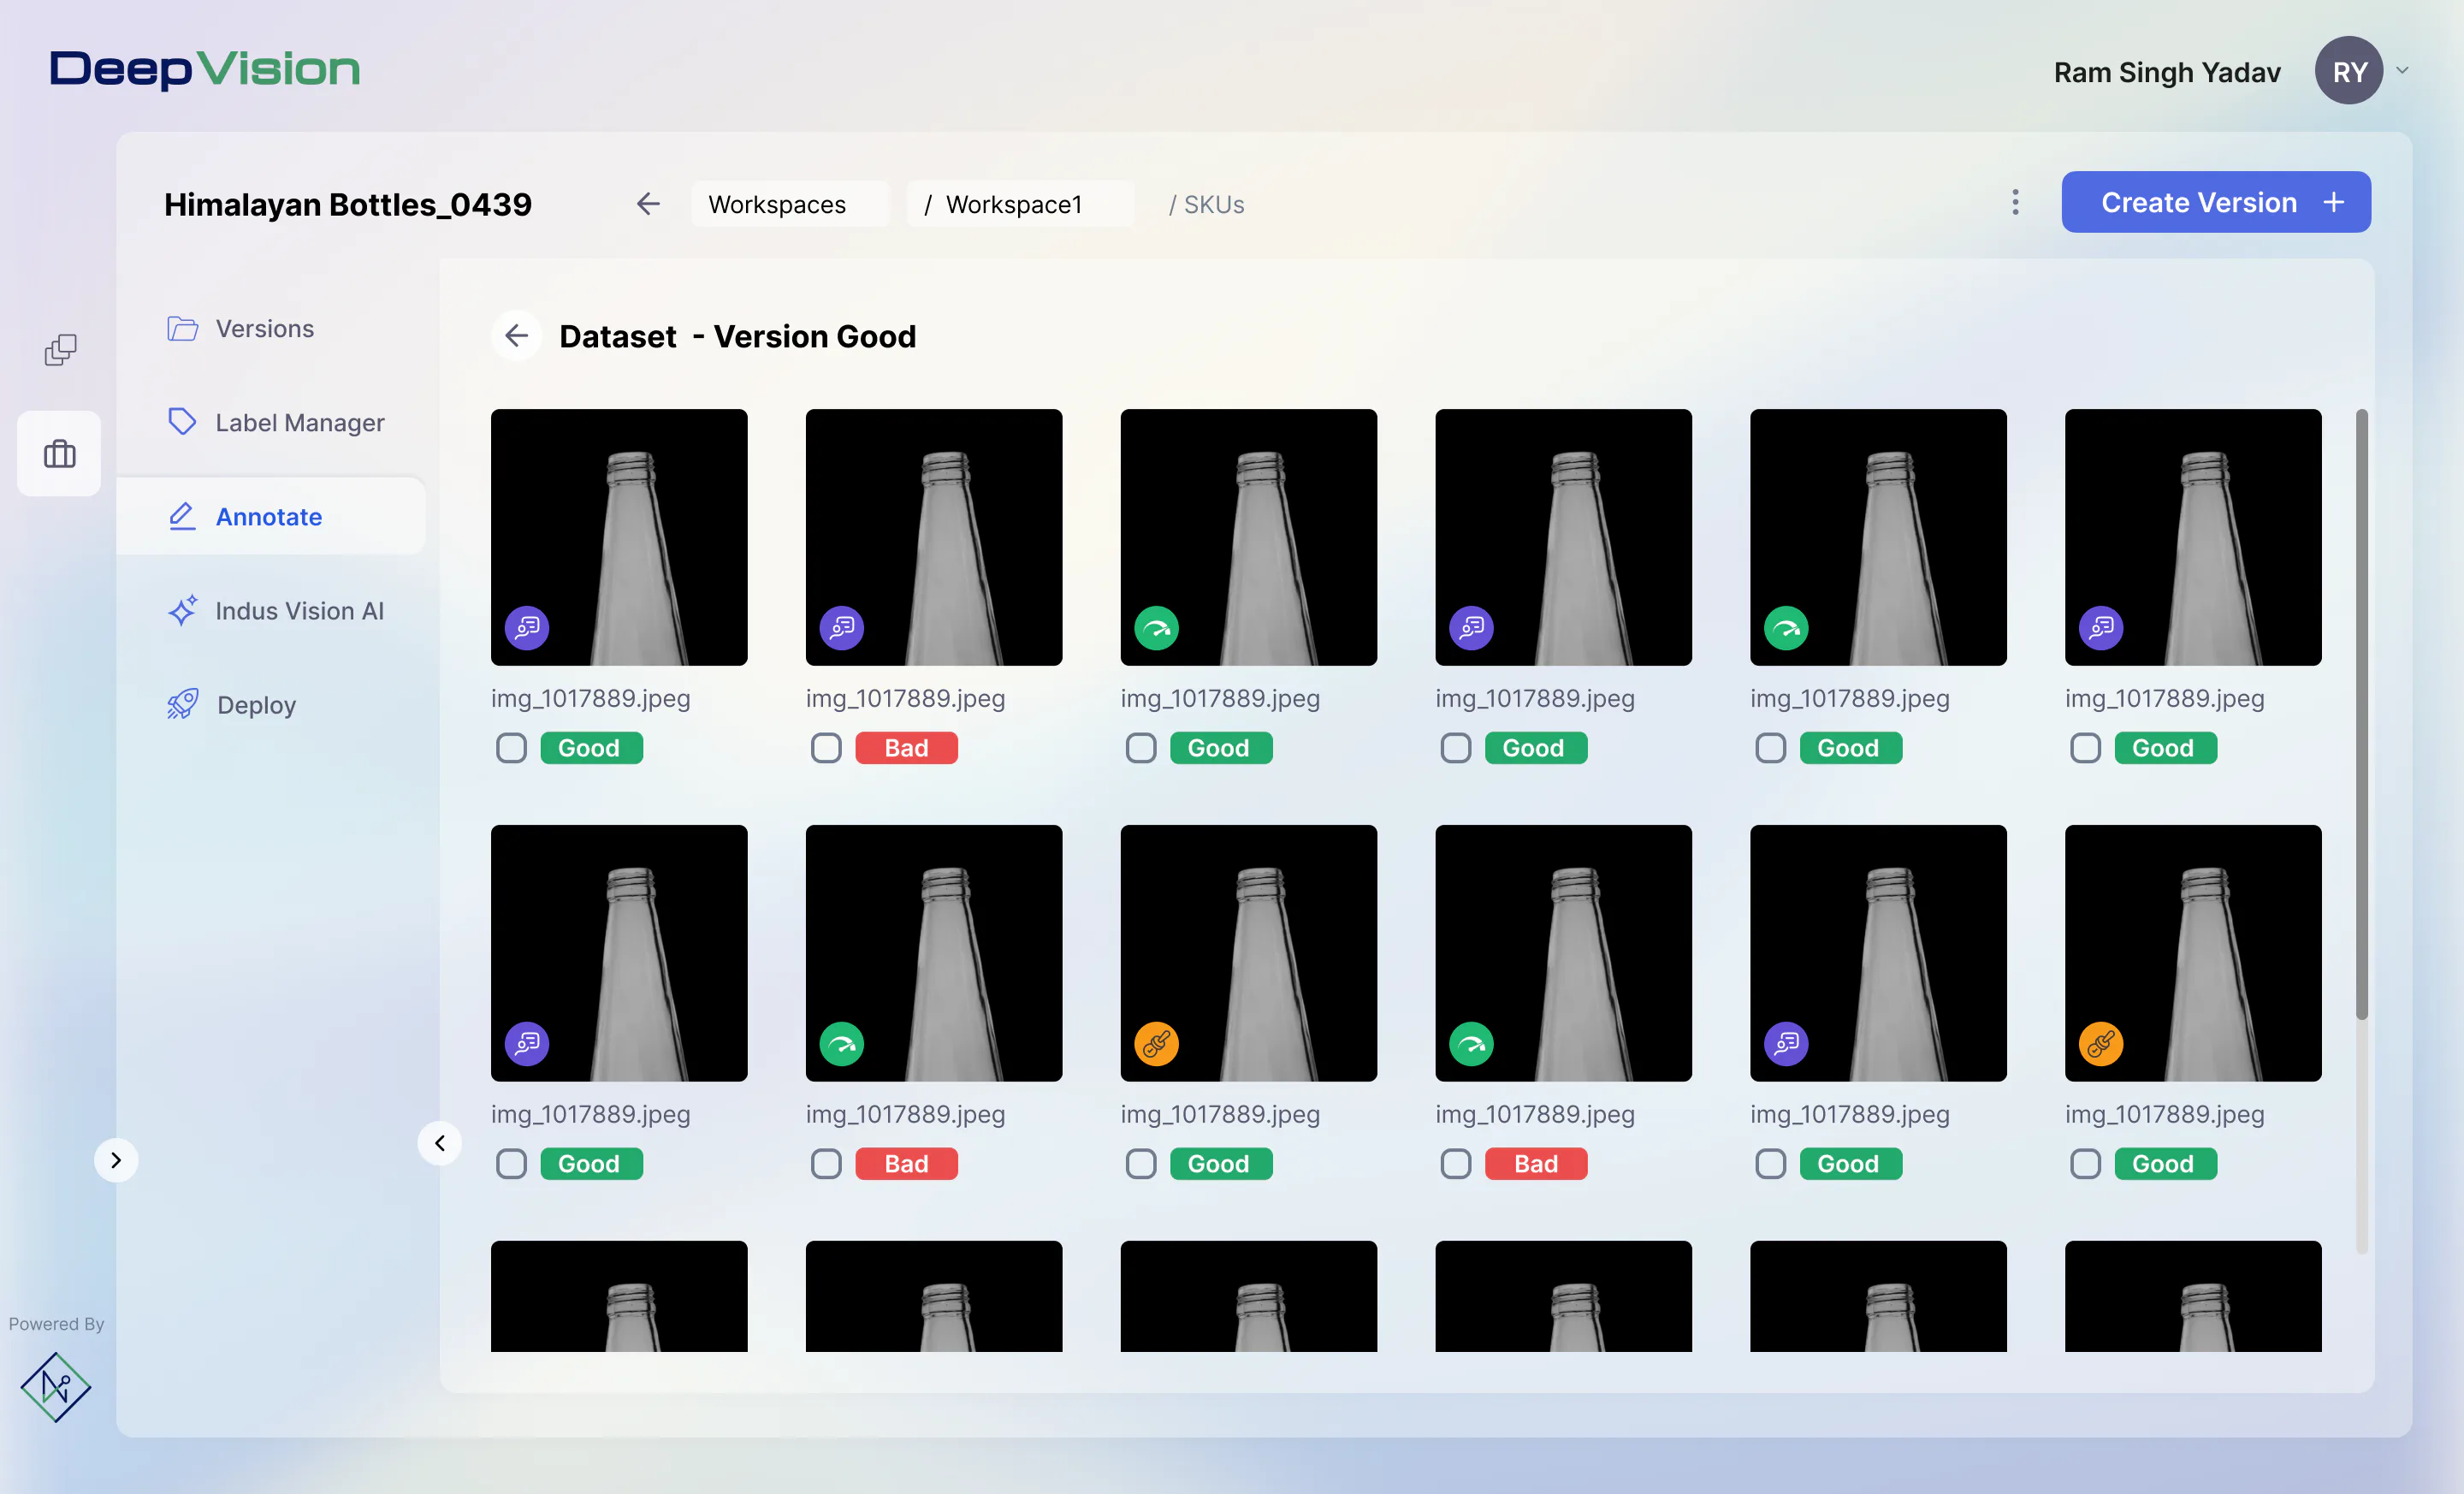Check the box next to first Good label

point(511,748)
